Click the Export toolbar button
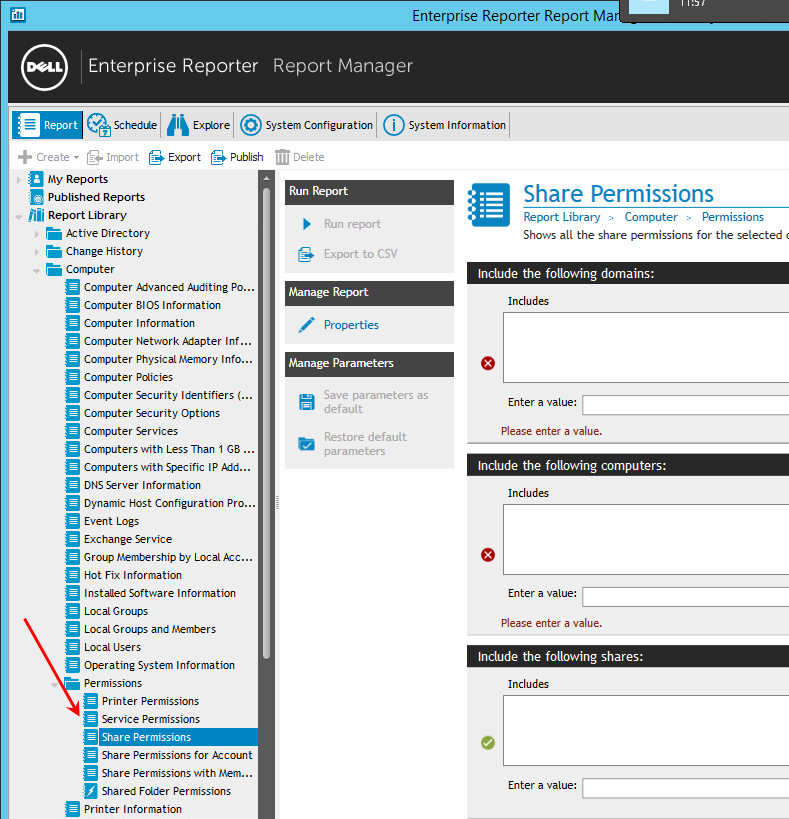 click(175, 157)
